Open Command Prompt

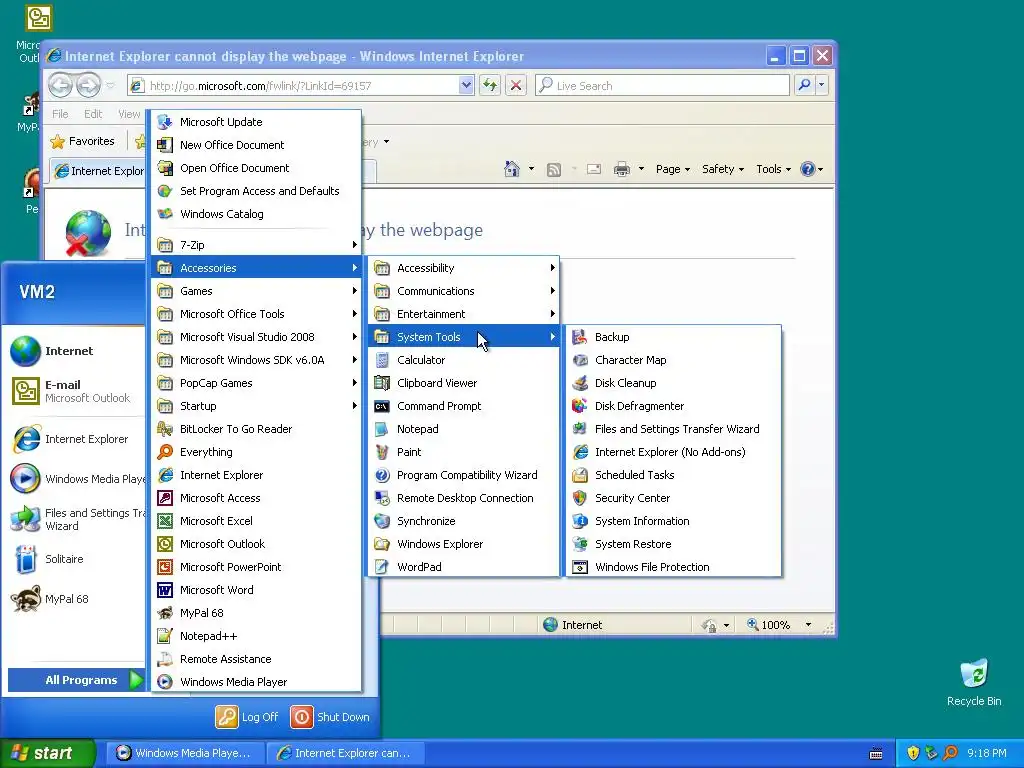point(464,406)
